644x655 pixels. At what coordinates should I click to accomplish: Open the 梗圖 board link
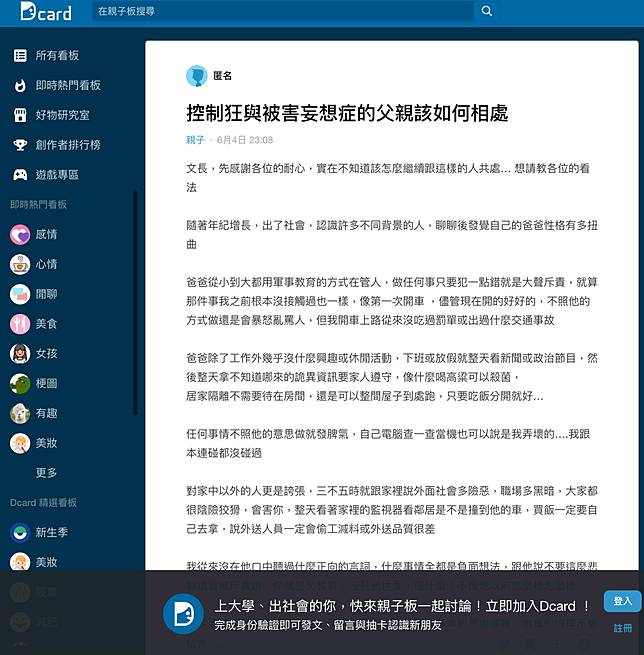pyautogui.click(x=46, y=384)
